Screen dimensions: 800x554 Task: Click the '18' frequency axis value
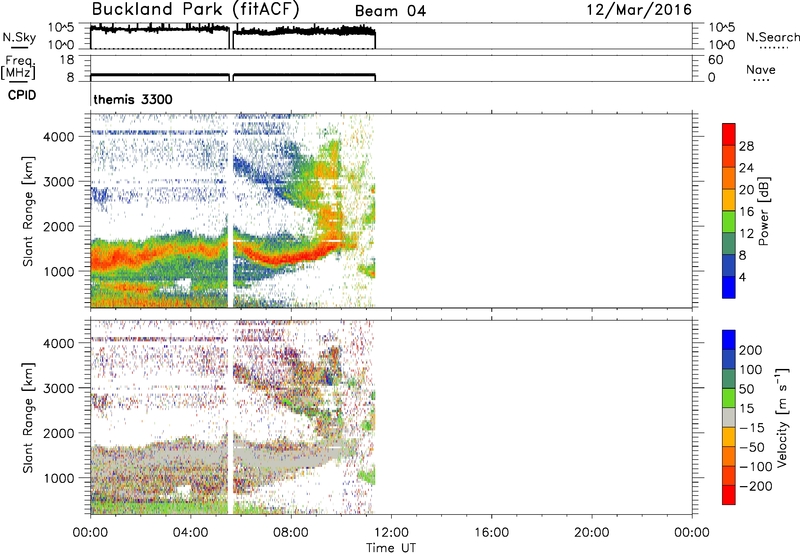coord(67,60)
